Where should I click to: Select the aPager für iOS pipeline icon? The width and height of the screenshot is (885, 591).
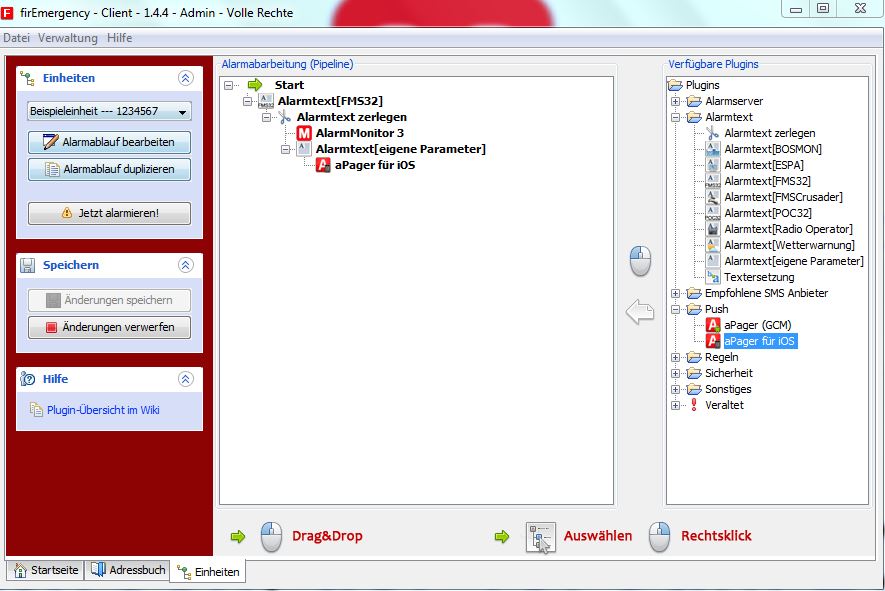pos(323,165)
